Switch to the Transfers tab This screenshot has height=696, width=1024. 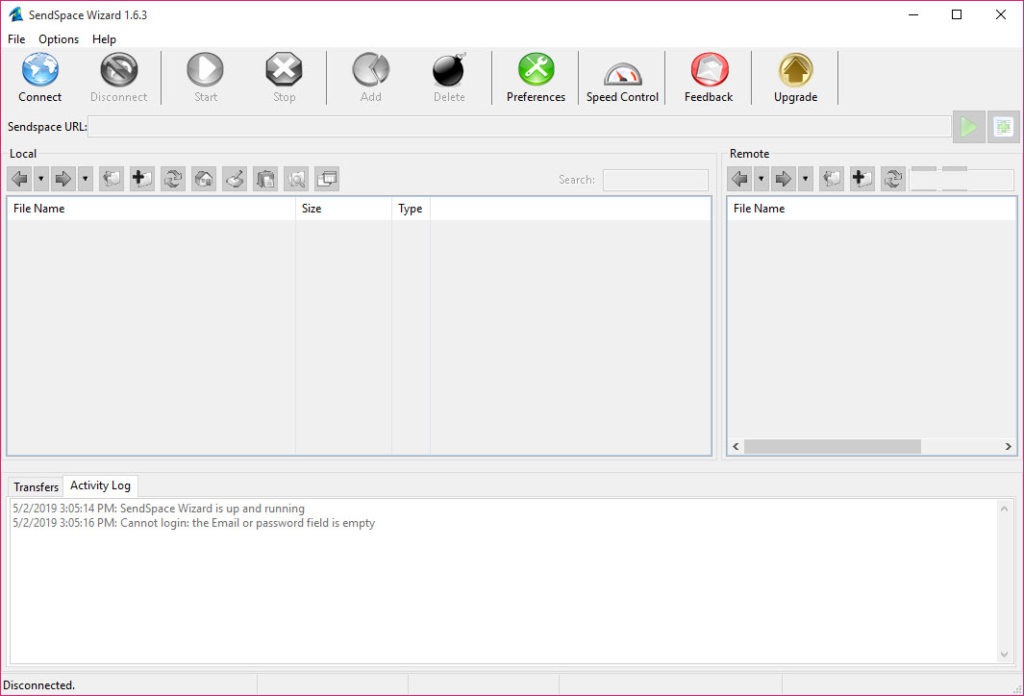(36, 487)
